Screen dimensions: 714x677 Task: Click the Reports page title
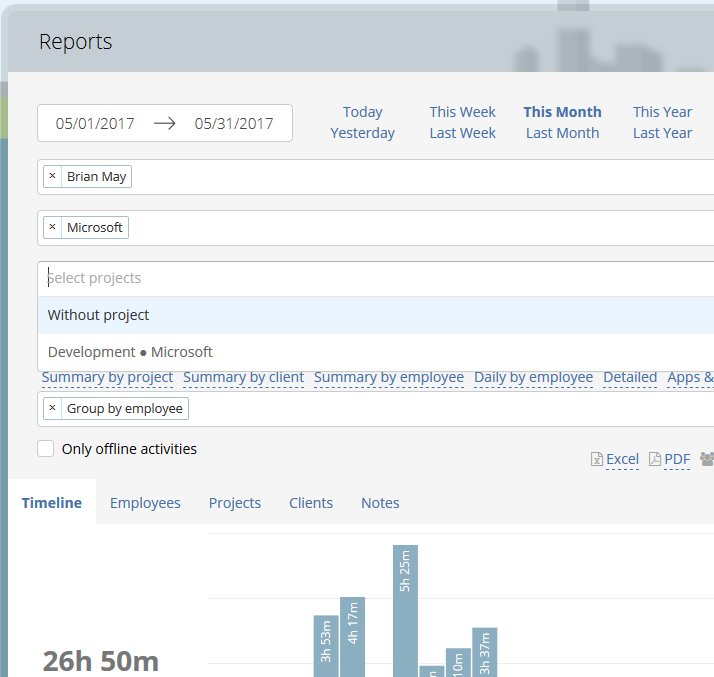[76, 41]
